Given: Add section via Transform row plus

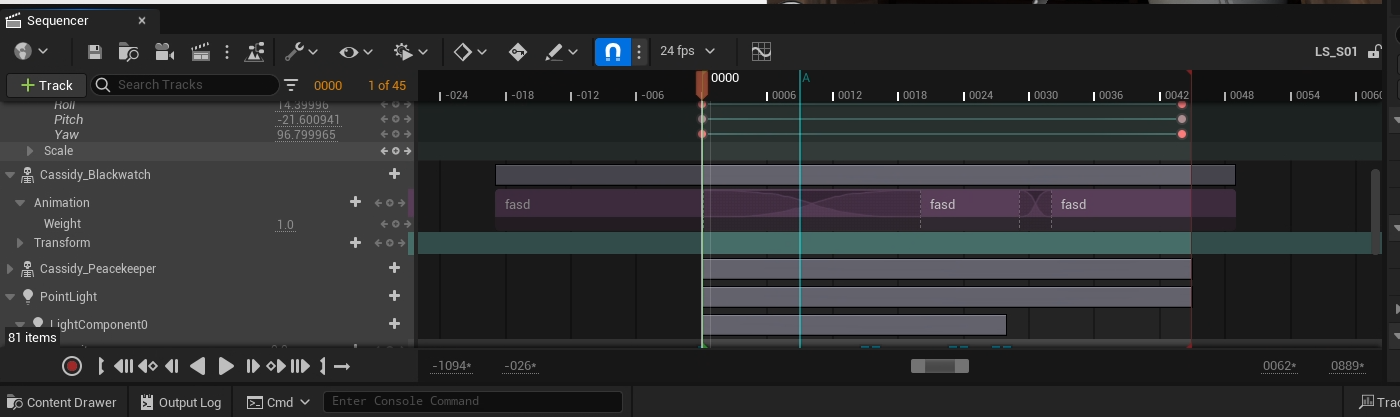Looking at the screenshot, I should (354, 243).
